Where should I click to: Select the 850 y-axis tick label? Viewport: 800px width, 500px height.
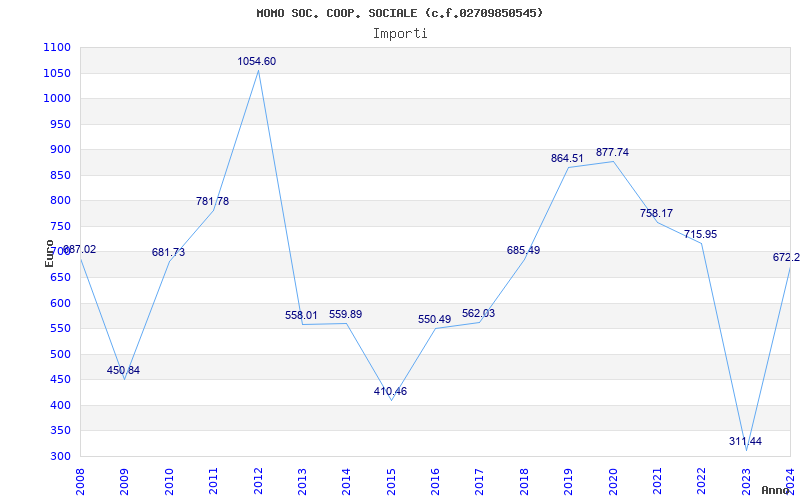tap(61, 175)
